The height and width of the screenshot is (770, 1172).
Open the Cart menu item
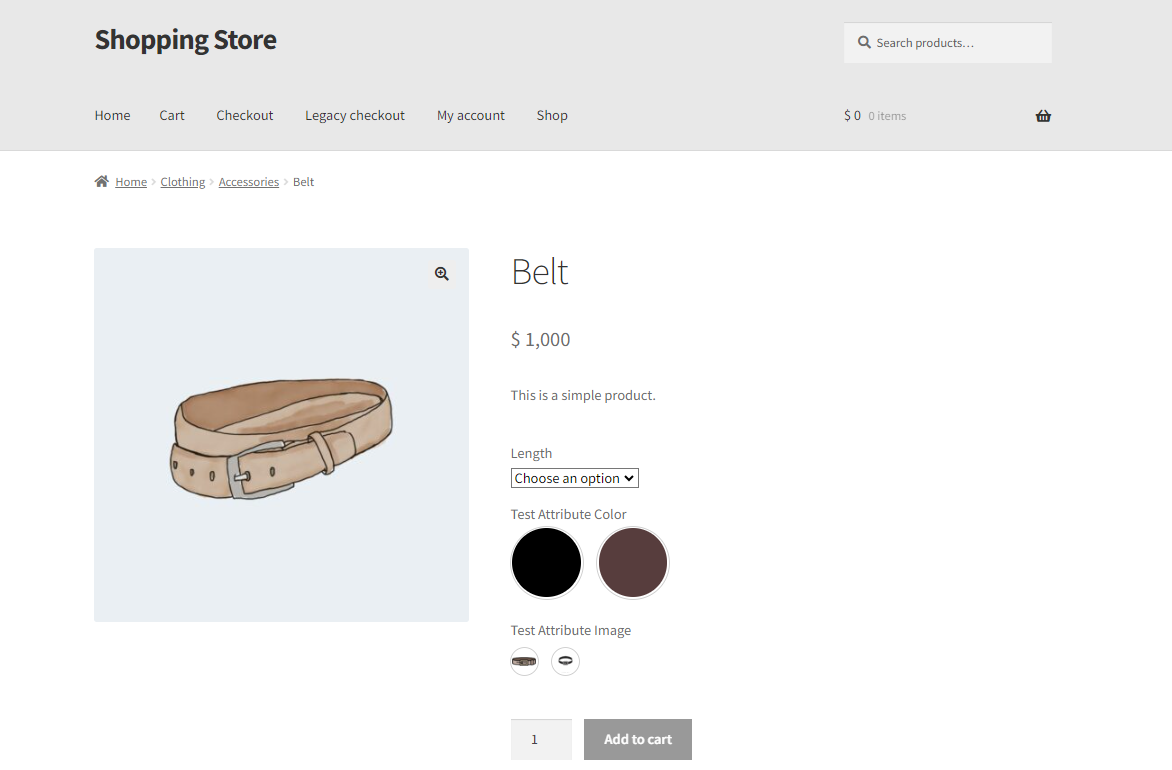coord(171,115)
